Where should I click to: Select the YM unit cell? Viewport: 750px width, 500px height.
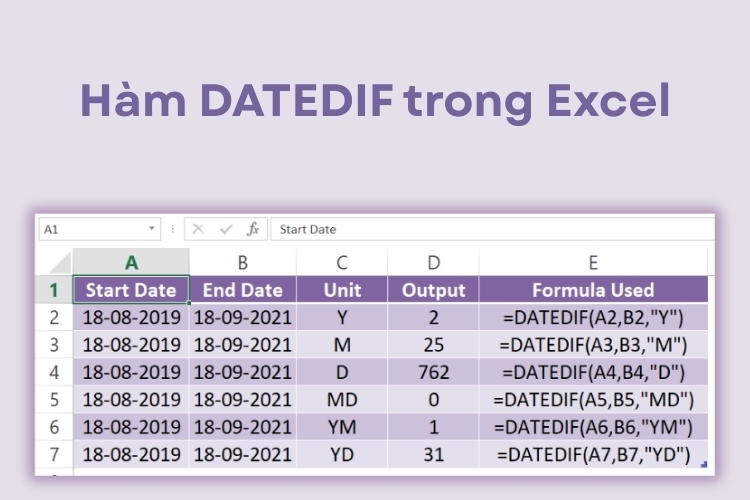tap(342, 427)
